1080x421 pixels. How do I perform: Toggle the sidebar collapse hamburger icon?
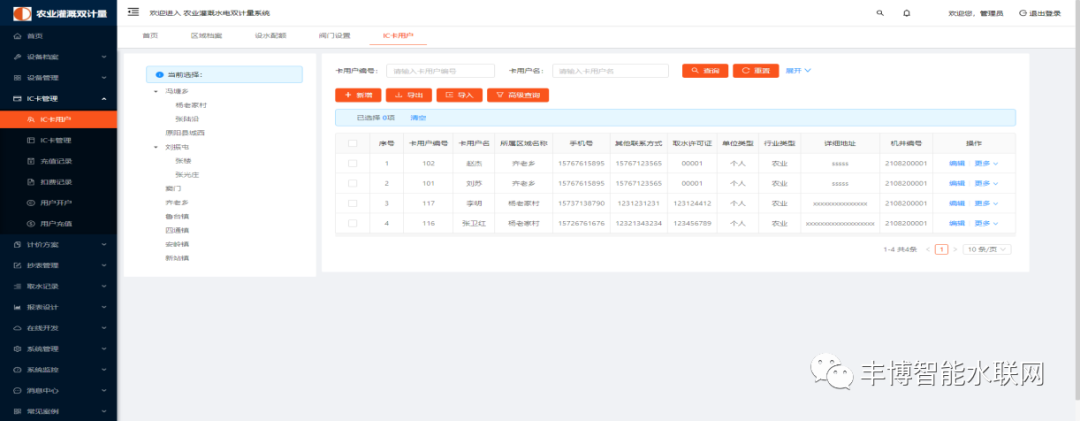133,12
